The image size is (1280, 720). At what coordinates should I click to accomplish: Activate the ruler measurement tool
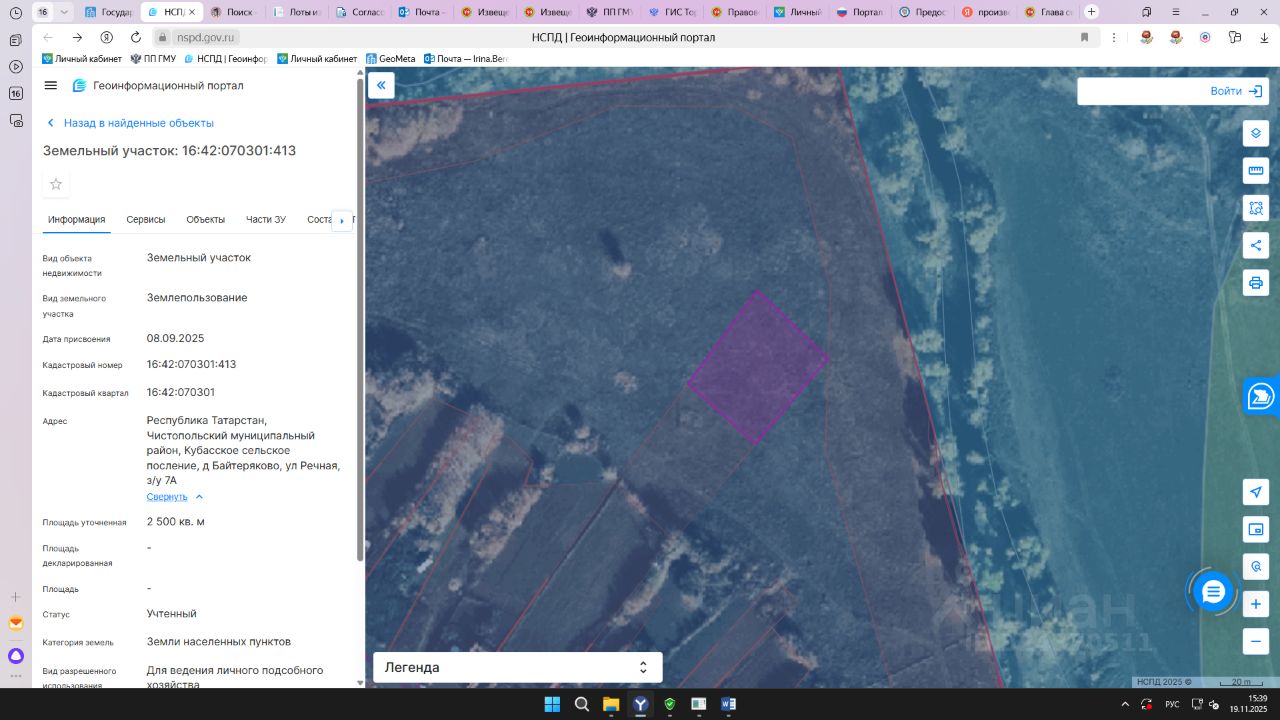1256,170
